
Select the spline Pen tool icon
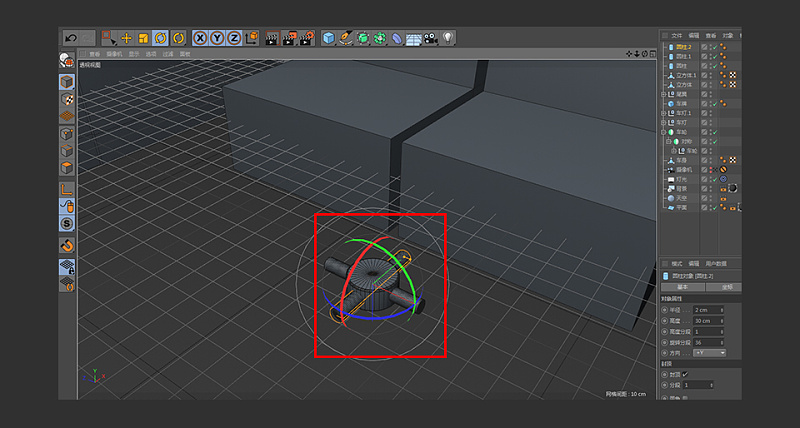[346, 38]
